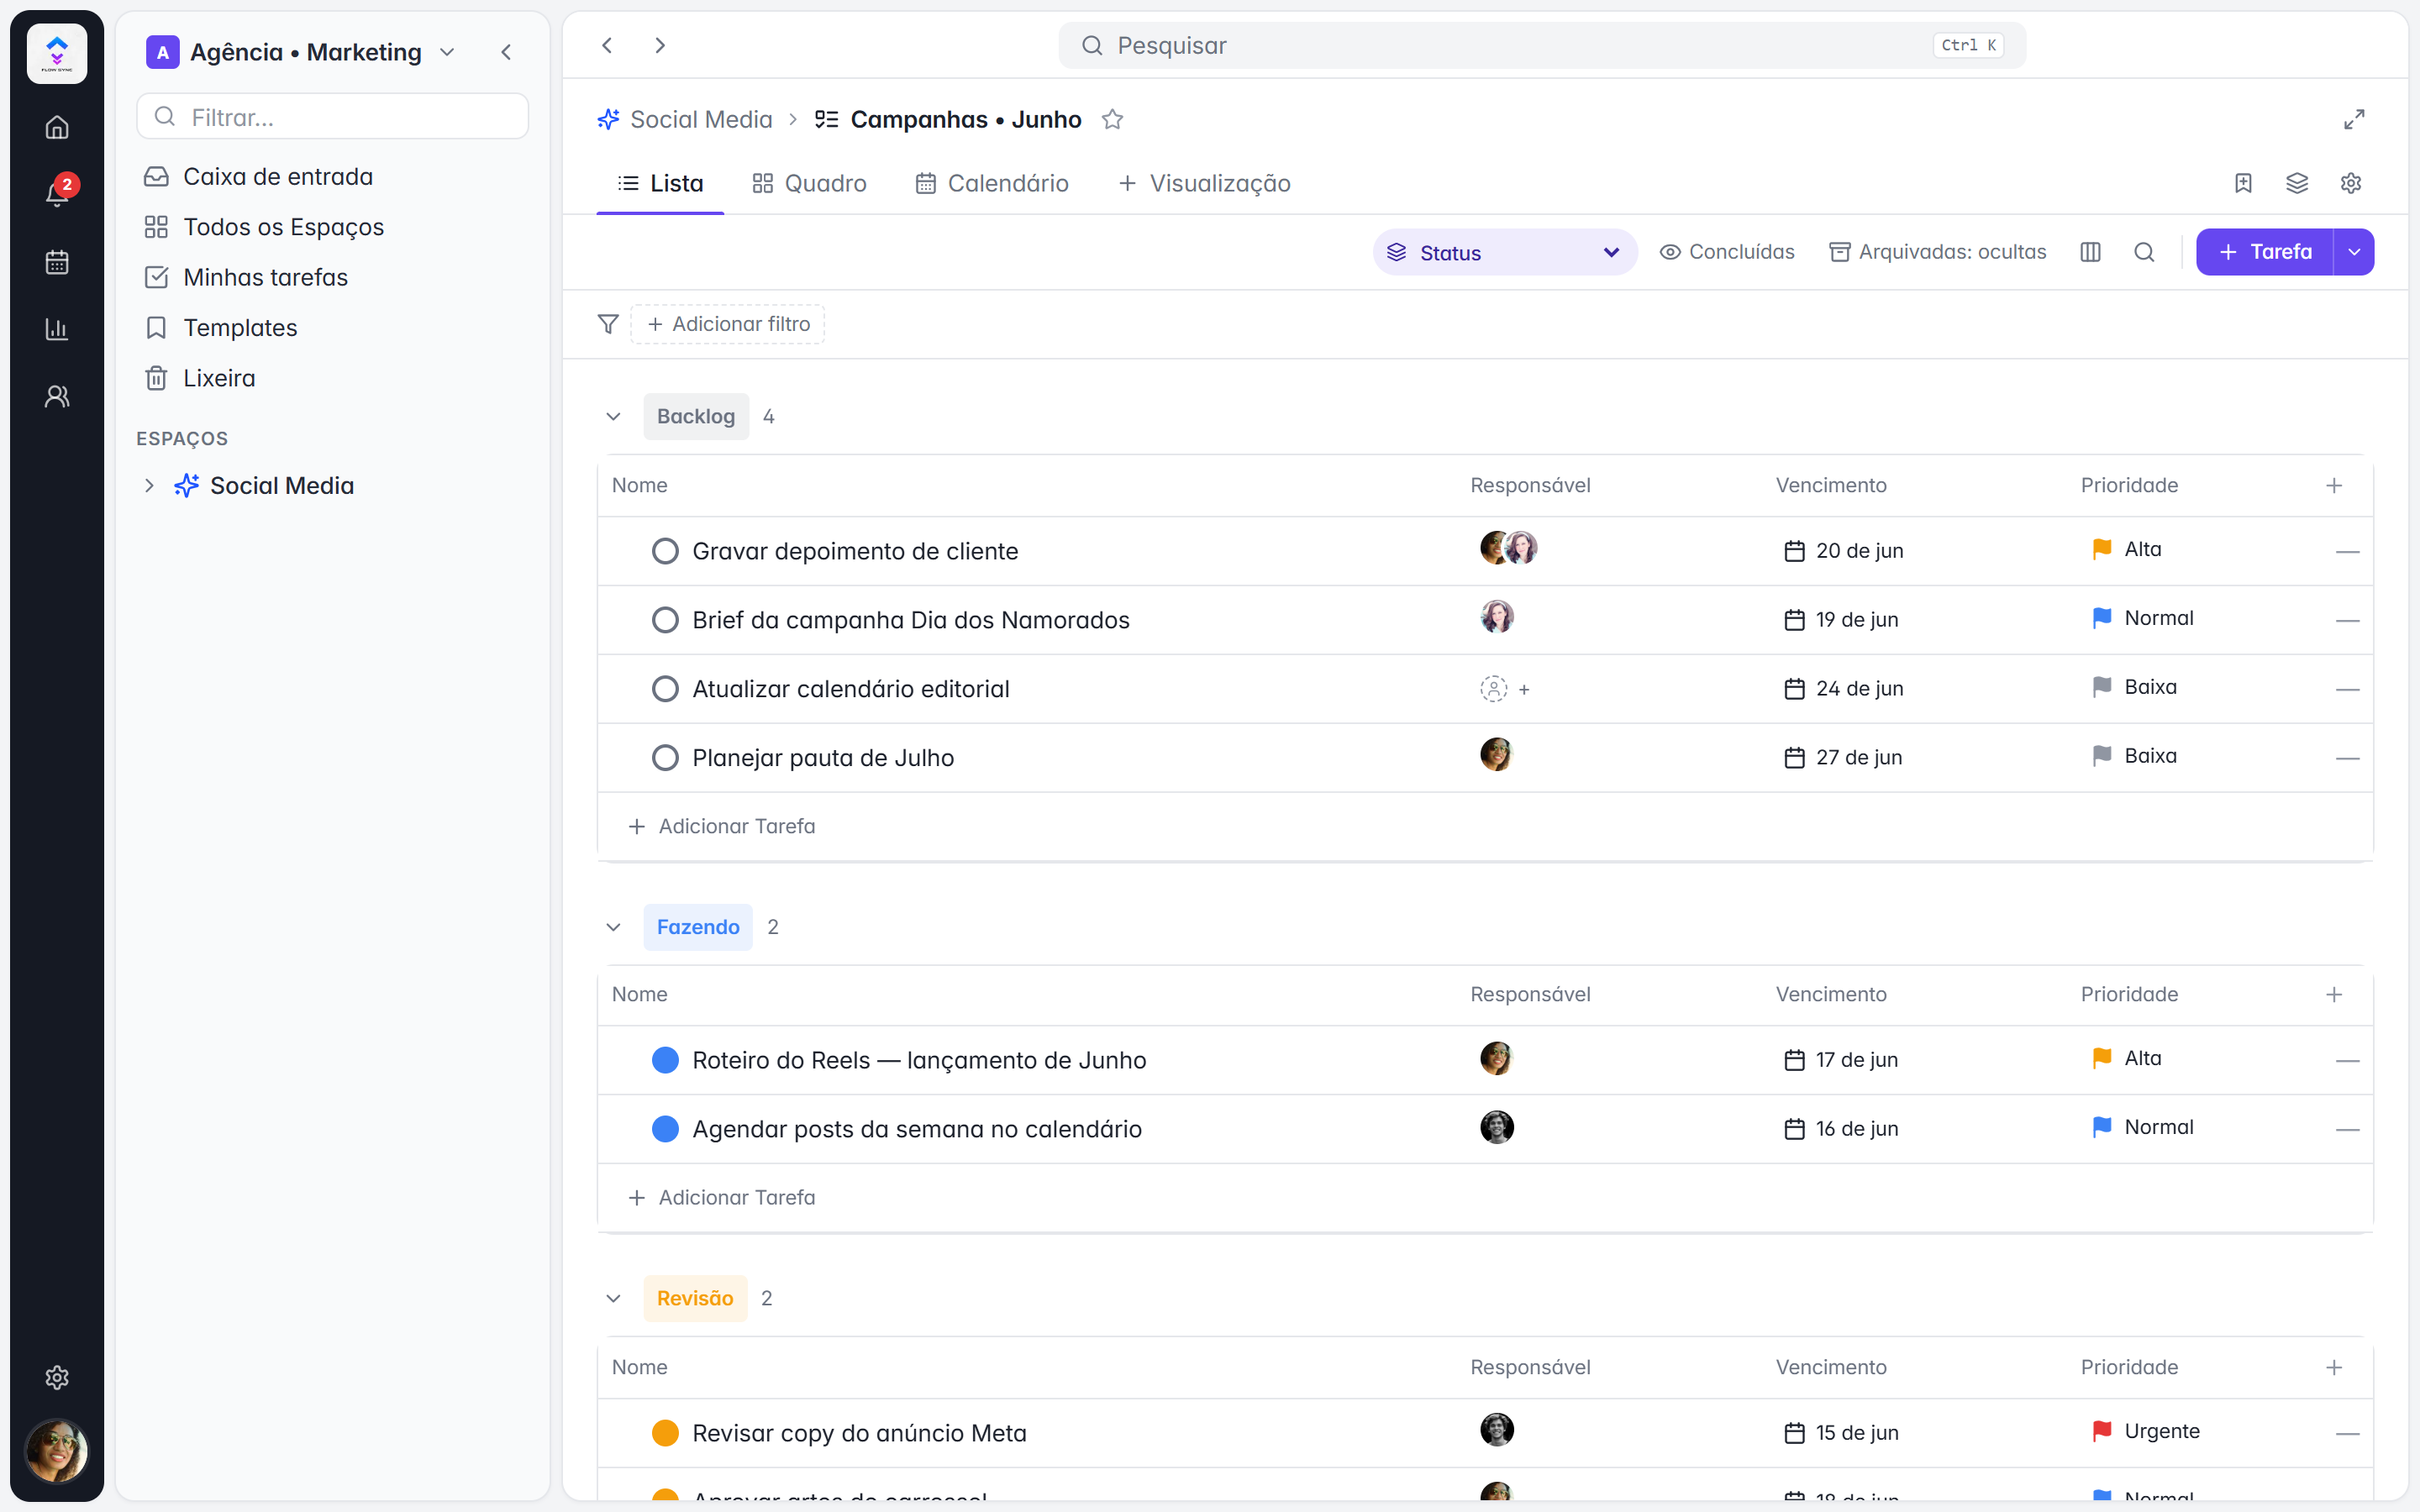Open the Status grouping dropdown
The width and height of the screenshot is (2420, 1512).
(x=1505, y=252)
